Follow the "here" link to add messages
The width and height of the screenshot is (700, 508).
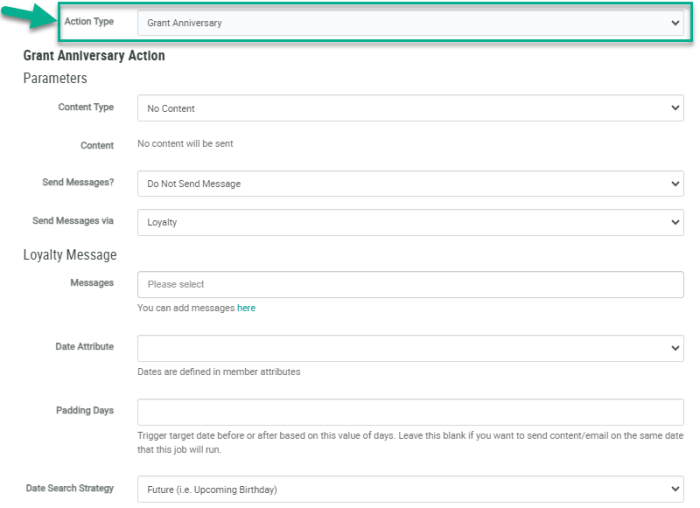(246, 308)
